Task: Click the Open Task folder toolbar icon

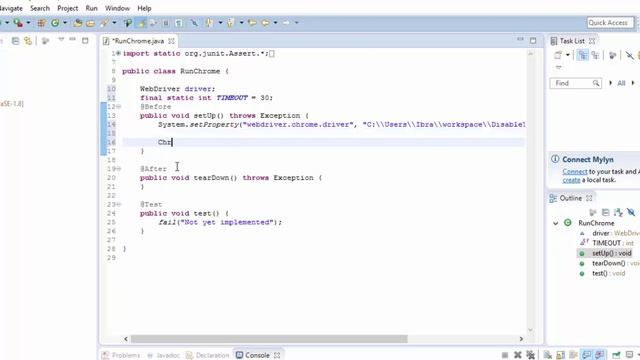Action: tap(90, 23)
